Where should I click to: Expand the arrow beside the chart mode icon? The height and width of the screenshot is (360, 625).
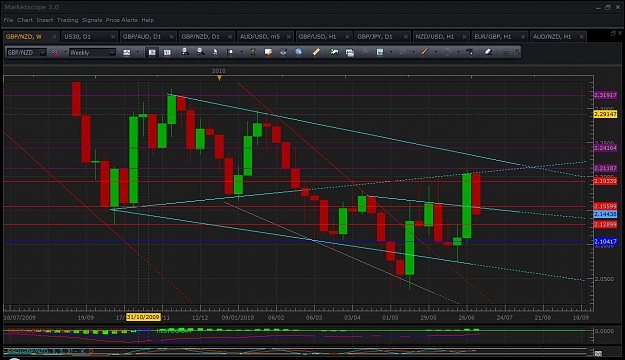point(138,52)
